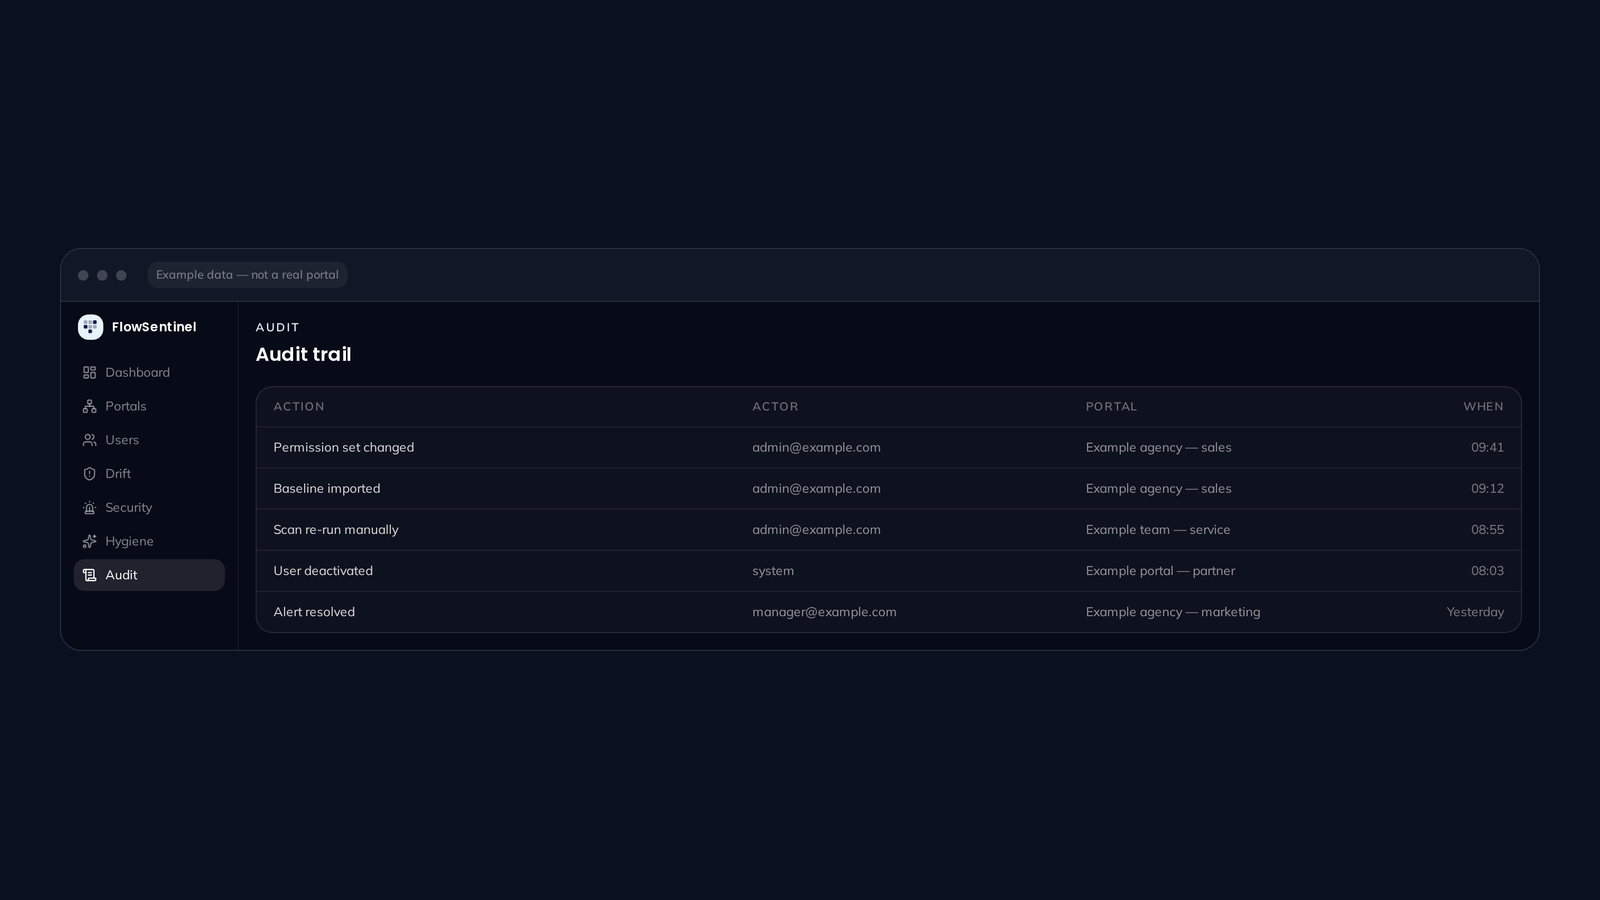
Task: Select the 'Alert resolved' action
Action: [x=314, y=611]
